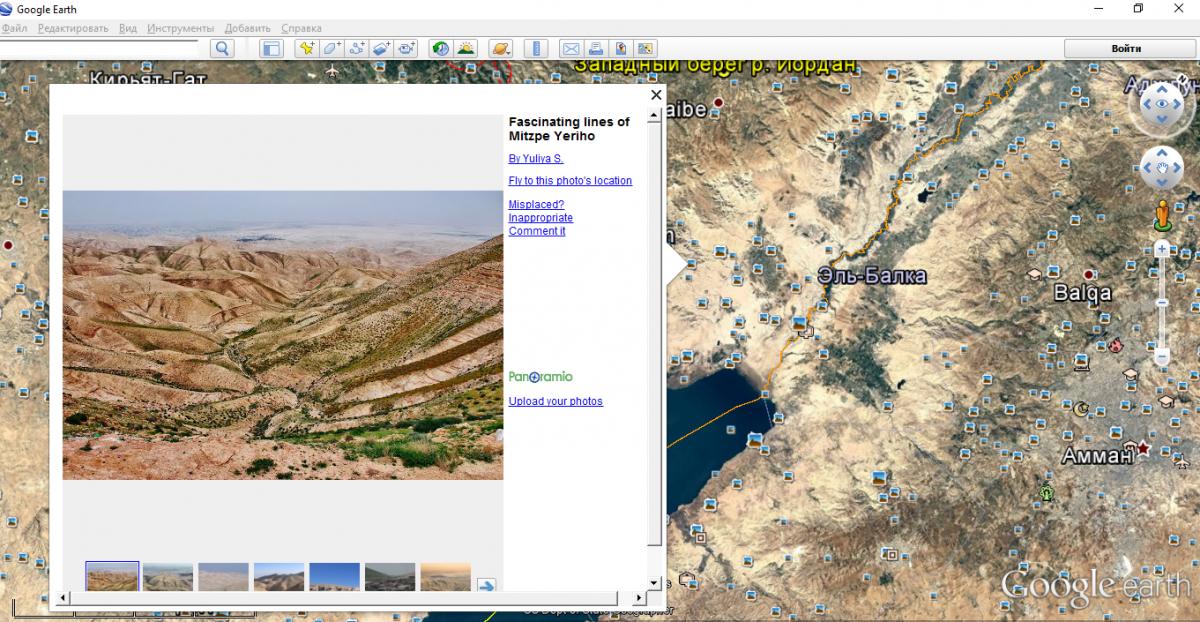Viewport: 1200px width, 622px height.
Task: Click the print icon in toolbar
Action: [596, 48]
